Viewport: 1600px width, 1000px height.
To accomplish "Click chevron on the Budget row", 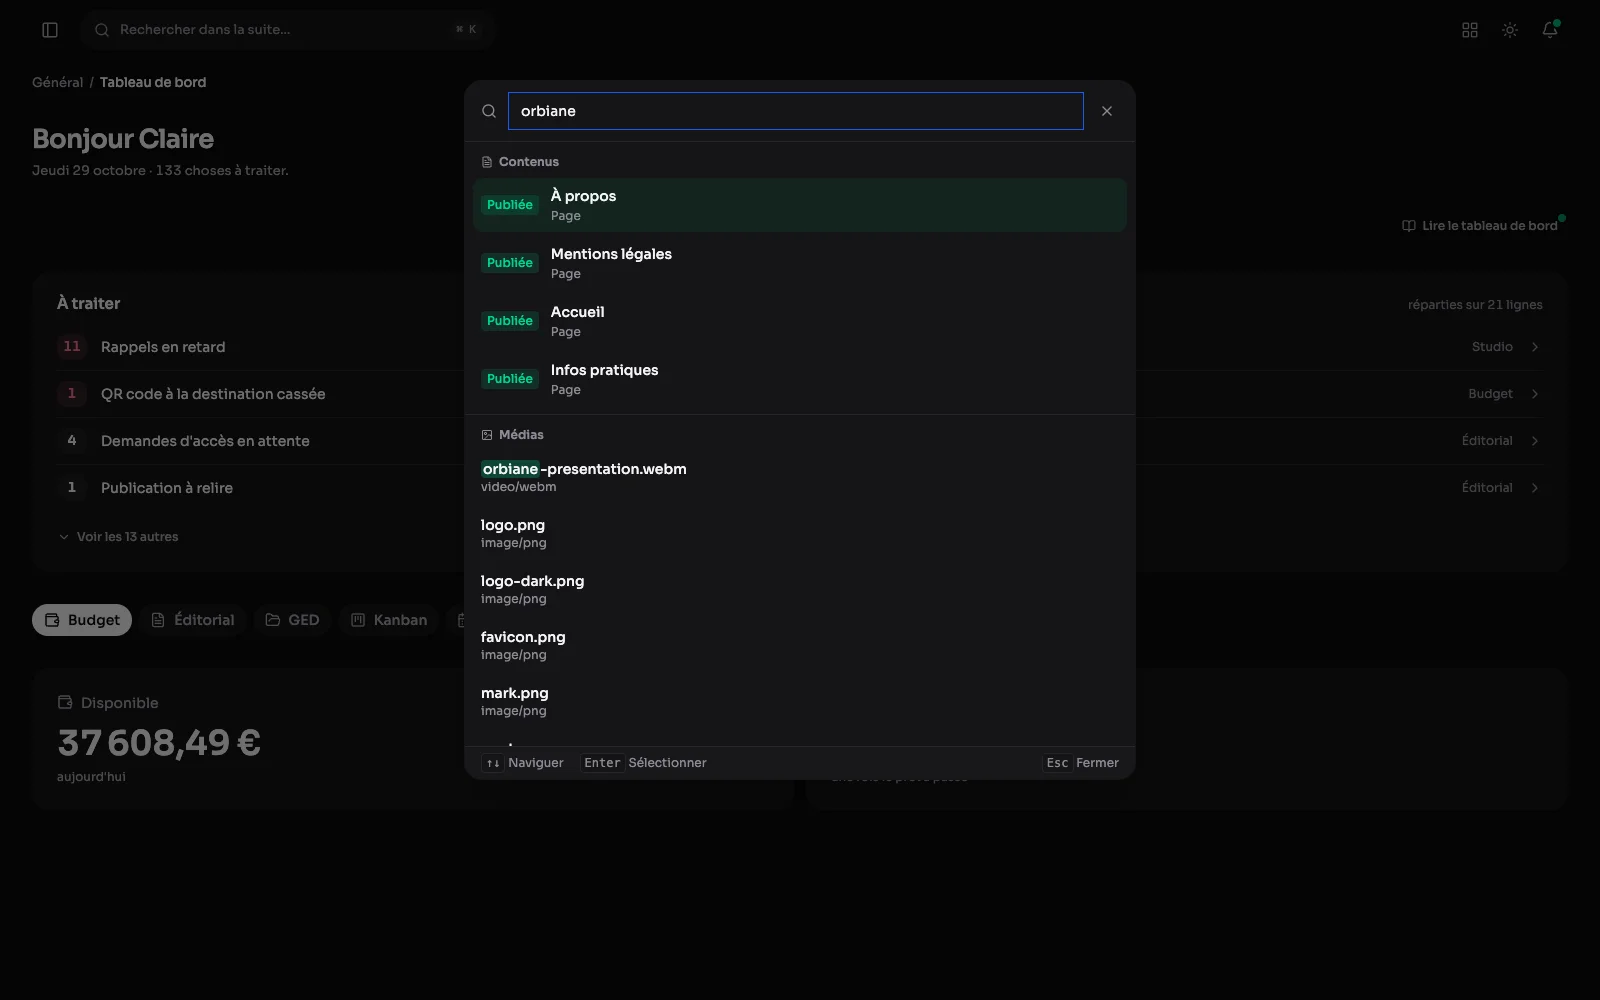I will 1535,394.
